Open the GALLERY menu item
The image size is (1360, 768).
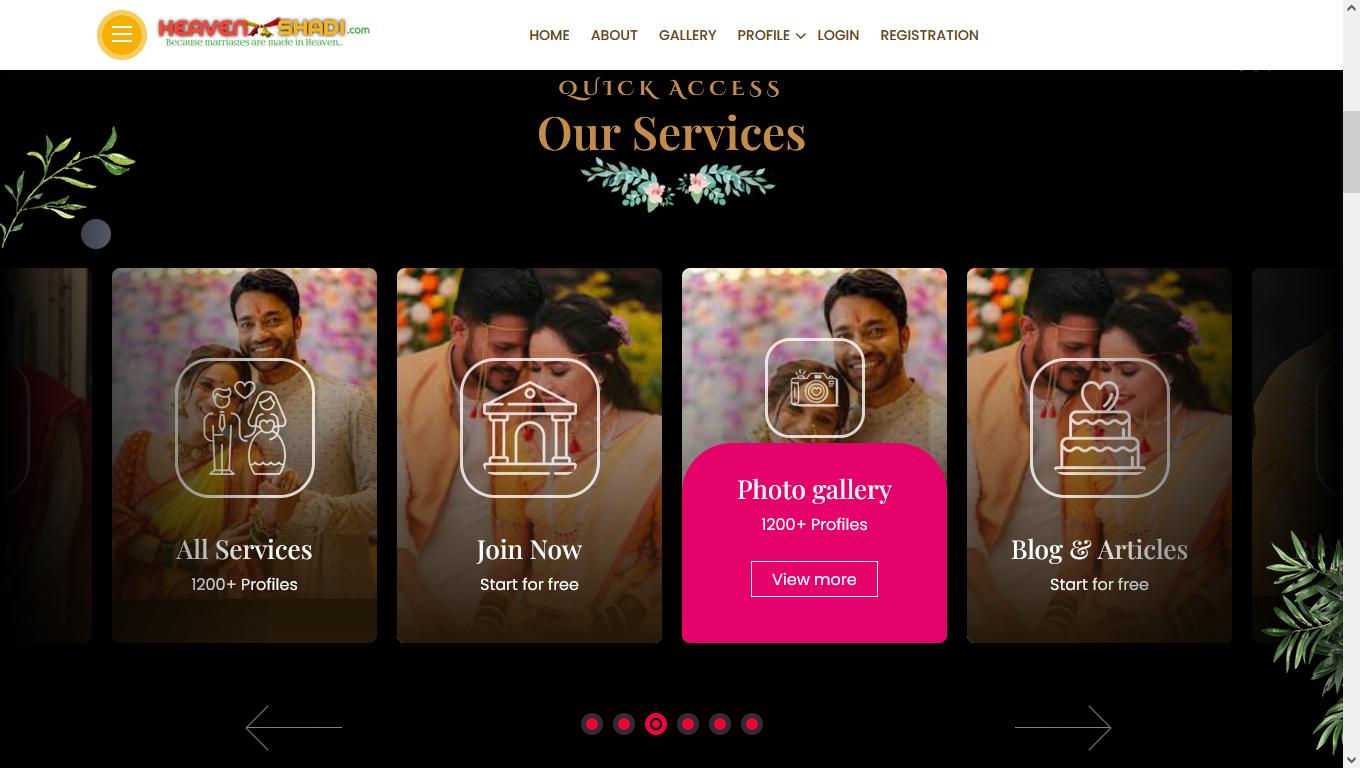point(687,35)
